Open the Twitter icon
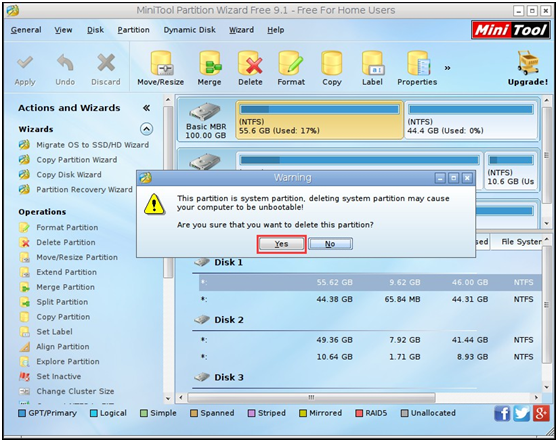Image resolution: width=558 pixels, height=442 pixels. coord(521,414)
